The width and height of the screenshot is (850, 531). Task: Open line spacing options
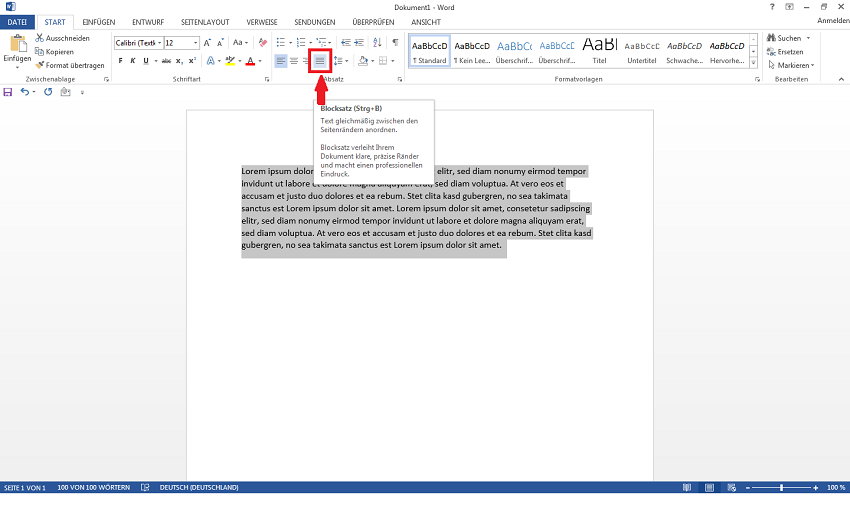point(340,61)
